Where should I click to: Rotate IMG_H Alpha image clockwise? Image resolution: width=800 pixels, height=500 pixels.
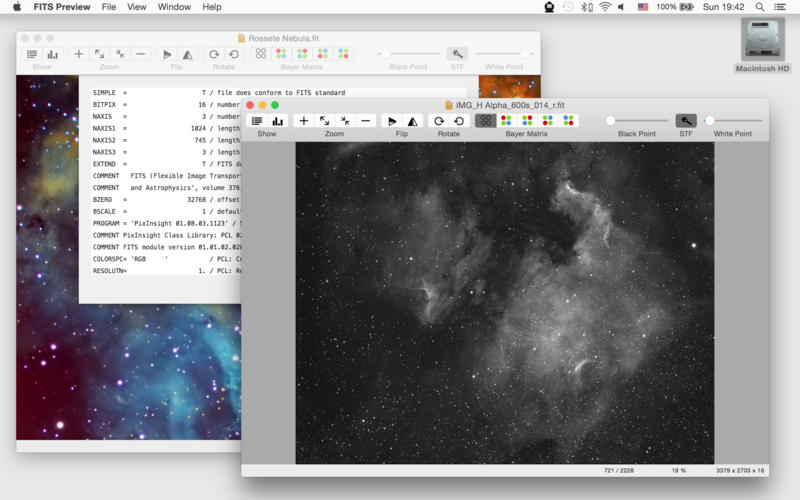[439, 121]
